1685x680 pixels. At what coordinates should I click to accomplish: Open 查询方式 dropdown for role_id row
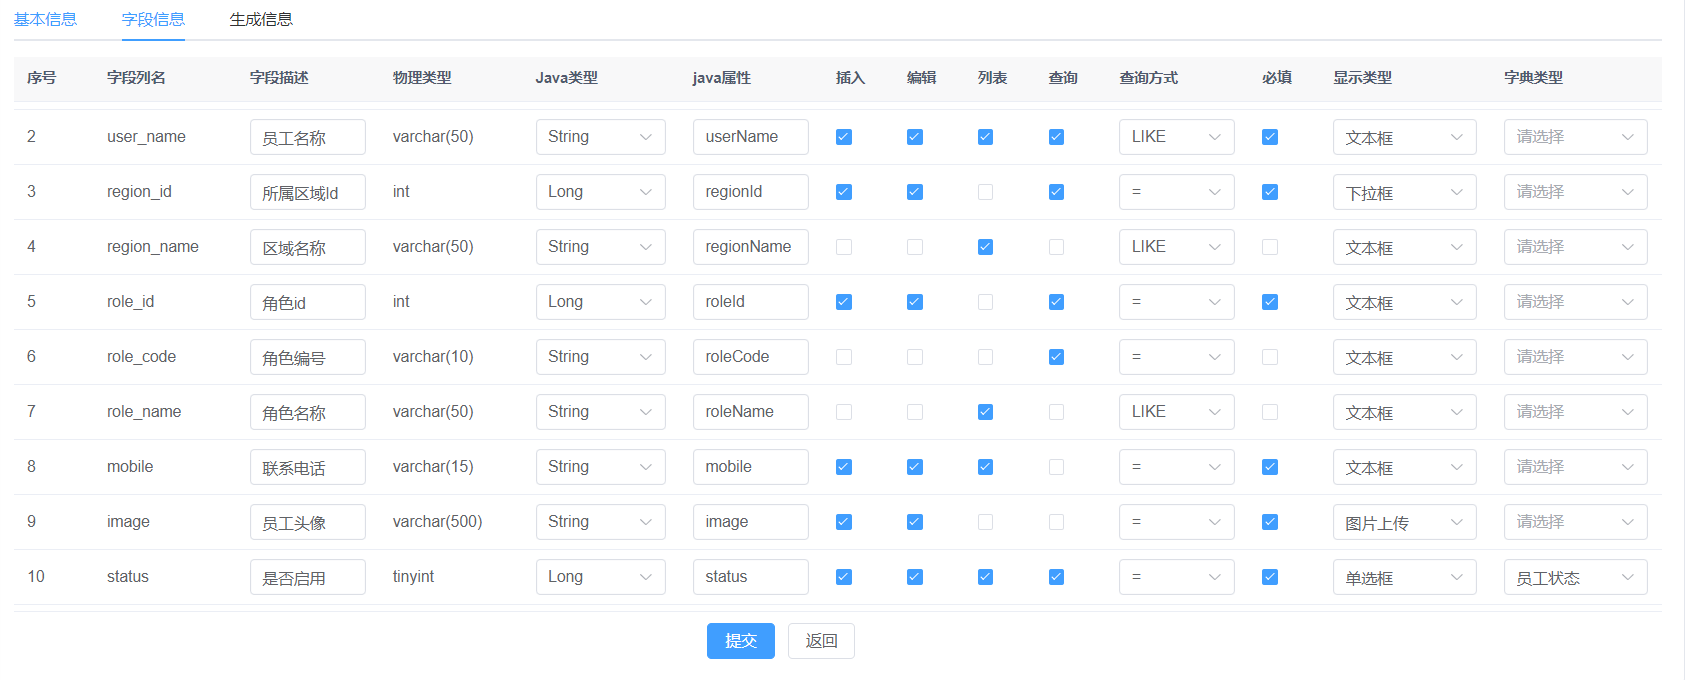[x=1177, y=302]
